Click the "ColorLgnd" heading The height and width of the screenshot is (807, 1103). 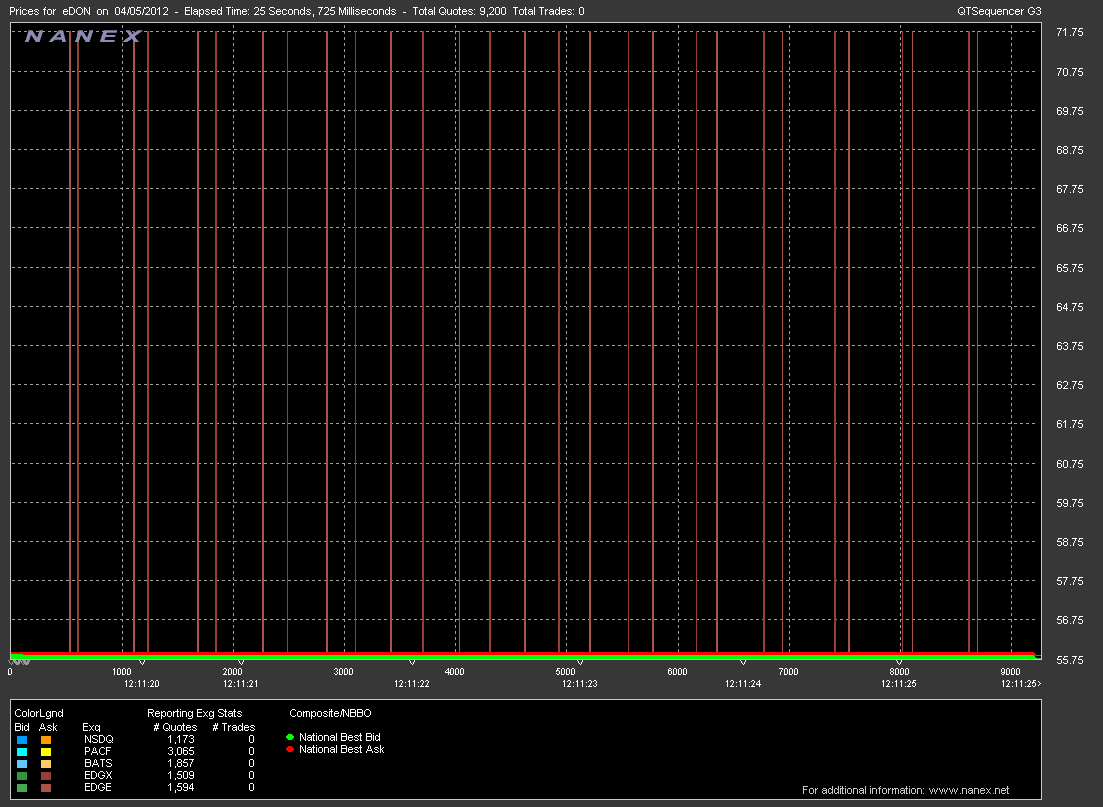click(39, 713)
